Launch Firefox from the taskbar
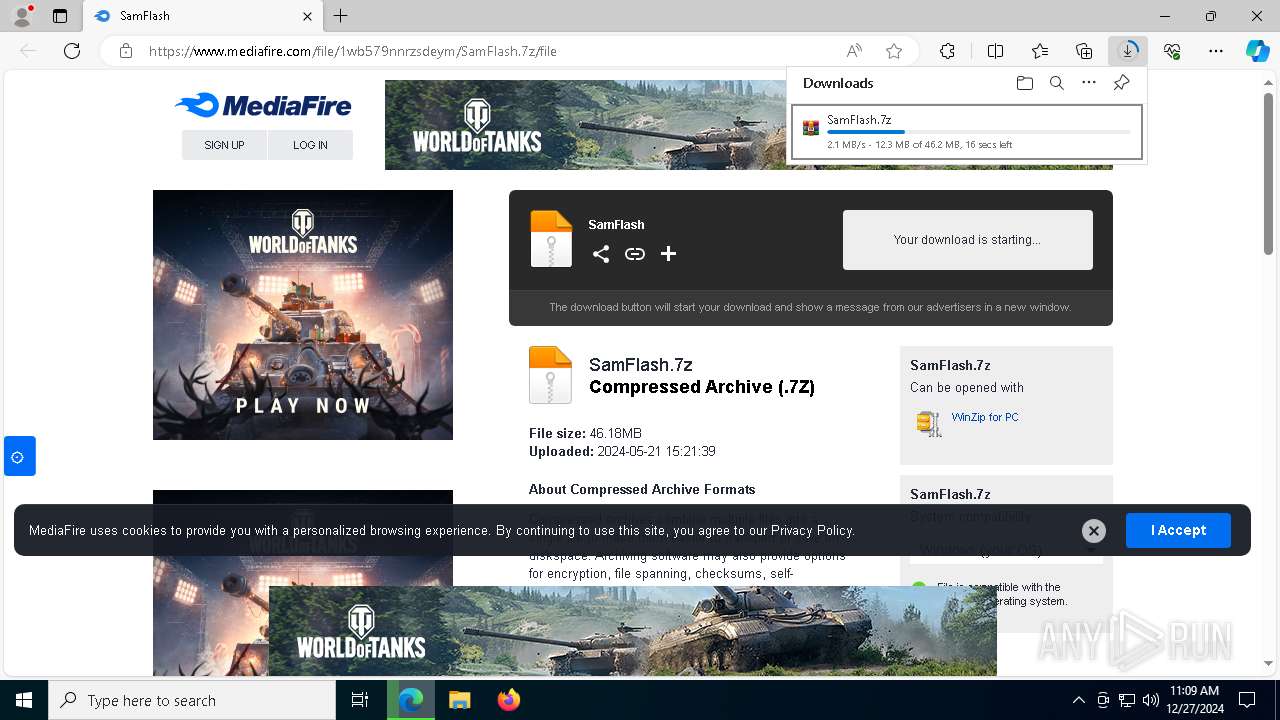The height and width of the screenshot is (720, 1280). [x=509, y=700]
